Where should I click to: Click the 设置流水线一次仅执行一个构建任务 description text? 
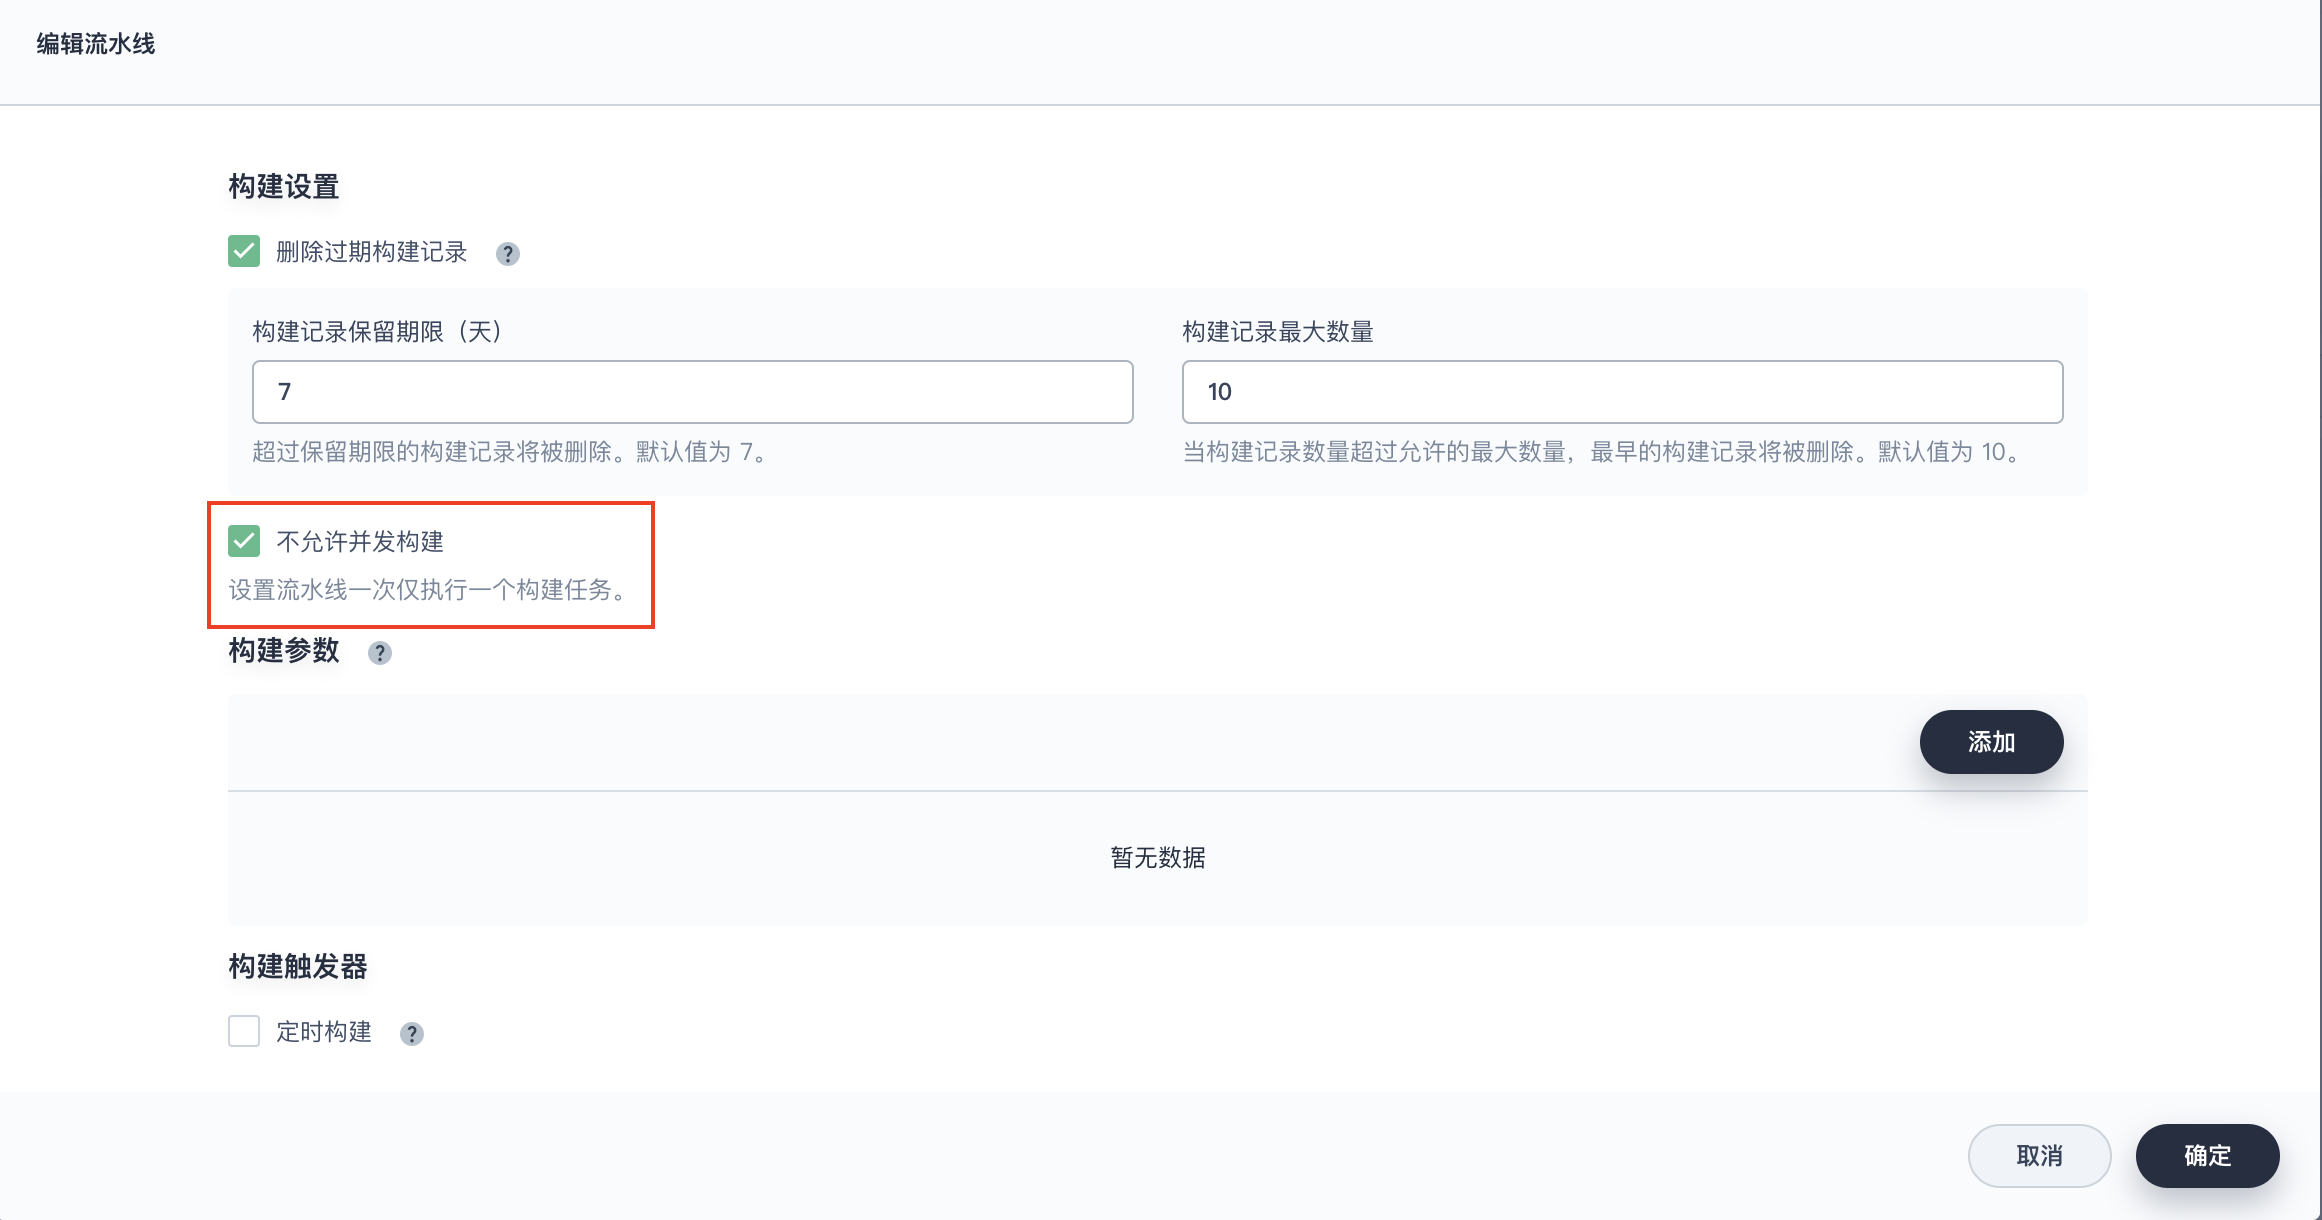pyautogui.click(x=430, y=590)
